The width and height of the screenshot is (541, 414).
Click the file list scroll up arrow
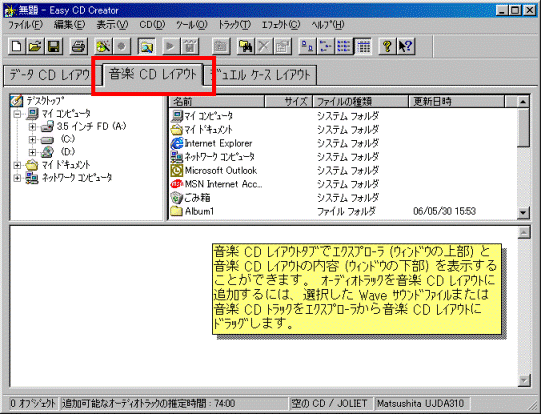(x=523, y=102)
